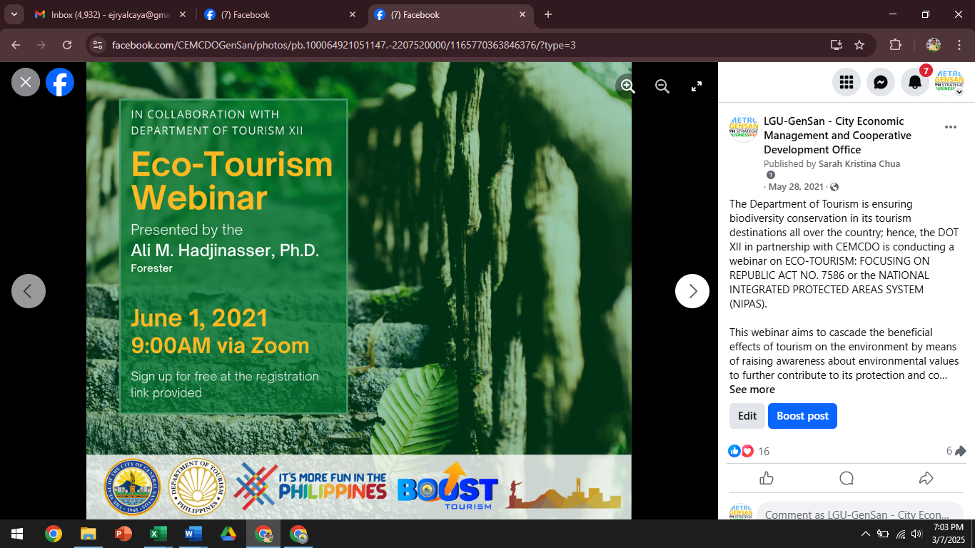This screenshot has height=550, width=977.
Task: Open network Wi-Fi settings in tray
Action: 900,534
